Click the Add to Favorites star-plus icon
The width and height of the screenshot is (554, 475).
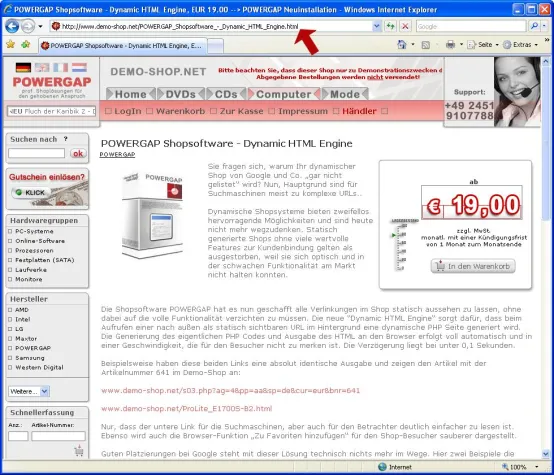click(25, 45)
